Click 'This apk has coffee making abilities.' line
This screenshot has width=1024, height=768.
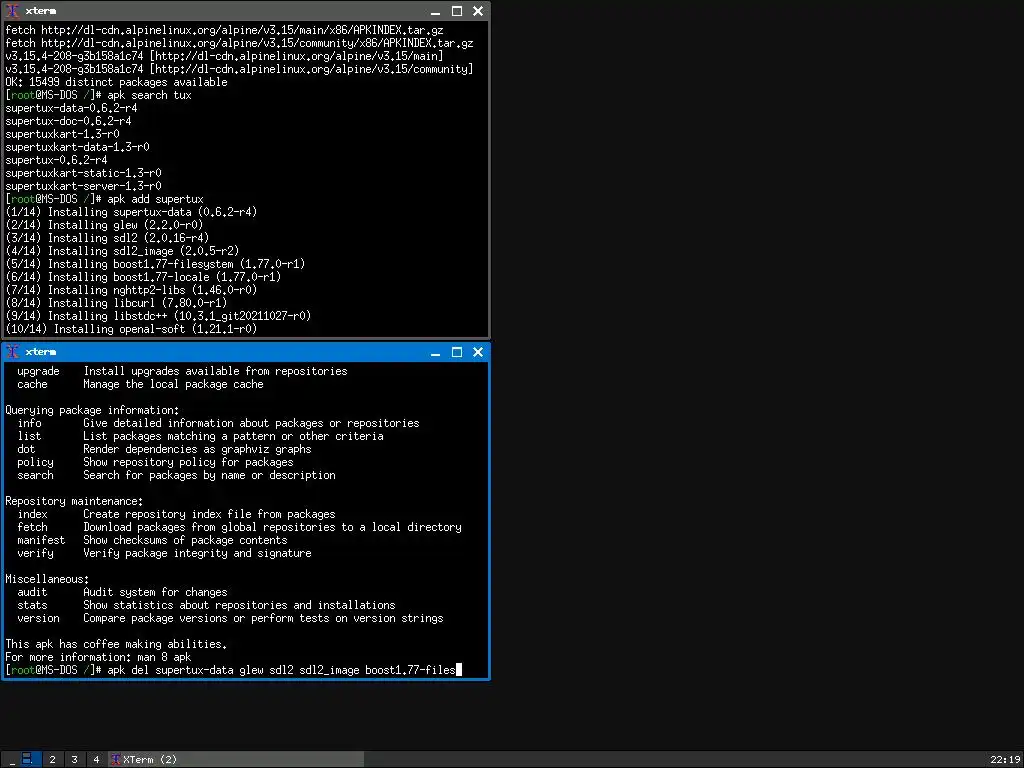tap(116, 645)
